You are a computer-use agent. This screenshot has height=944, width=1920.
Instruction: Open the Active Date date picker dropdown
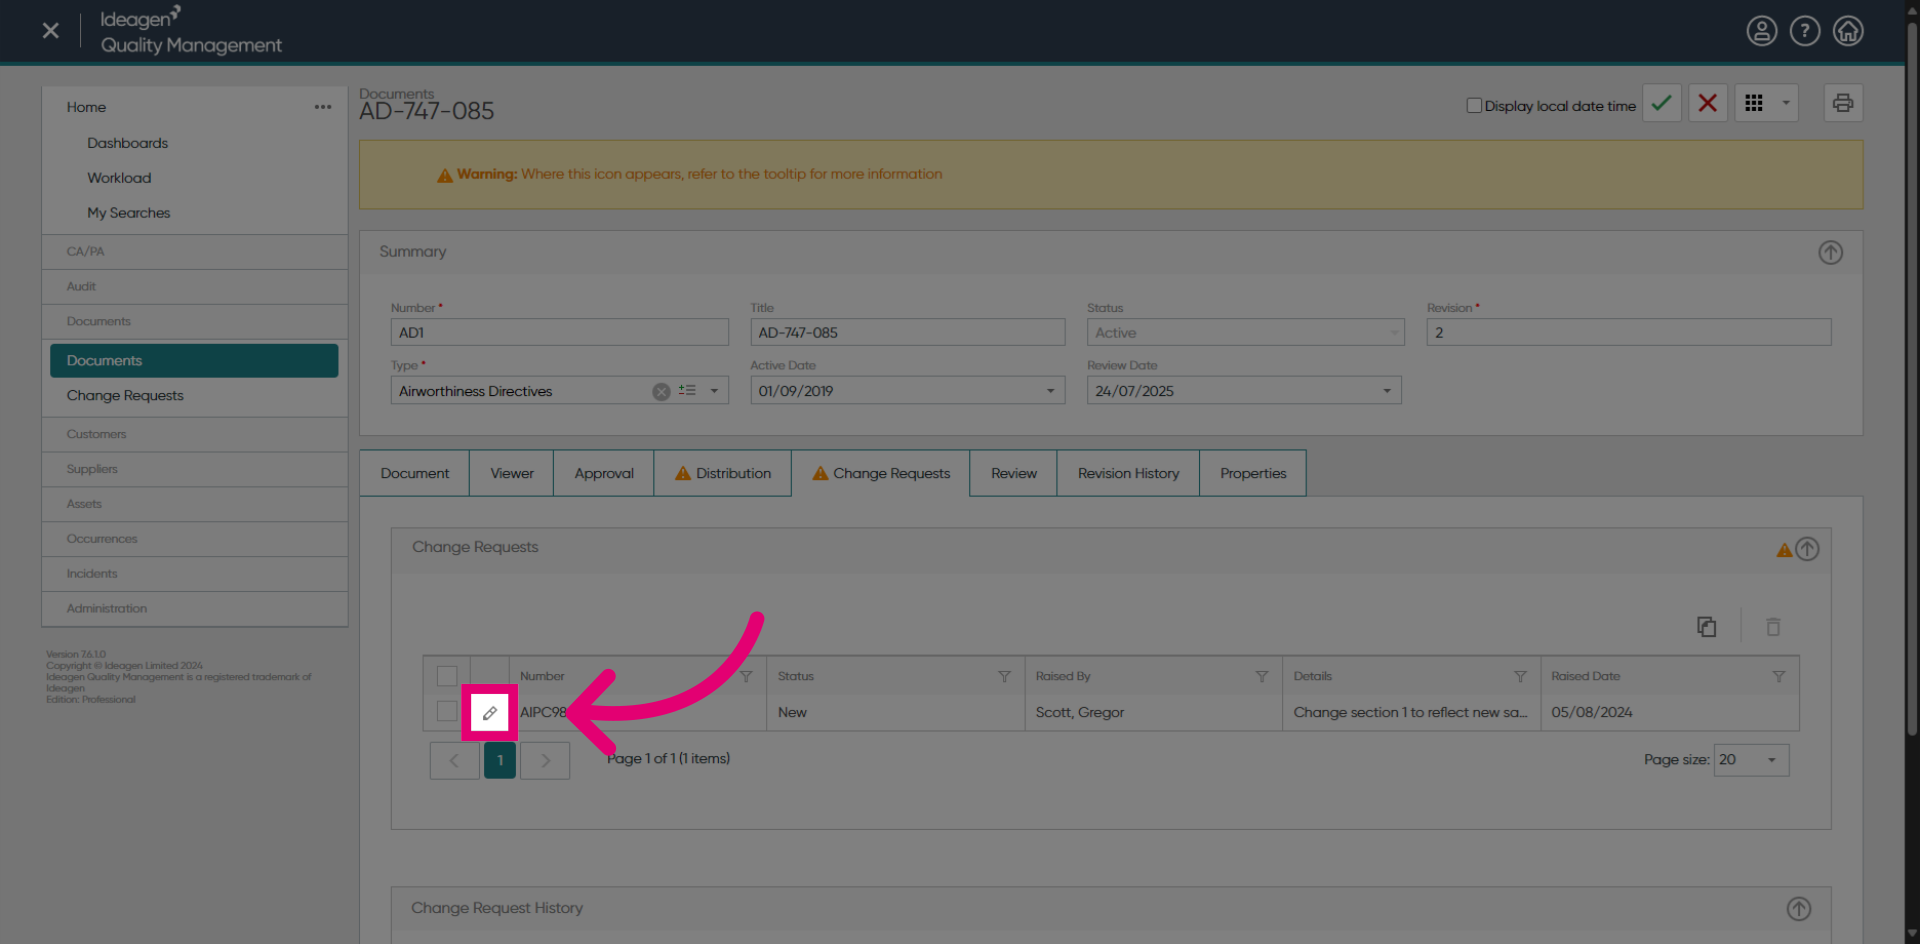point(1049,390)
